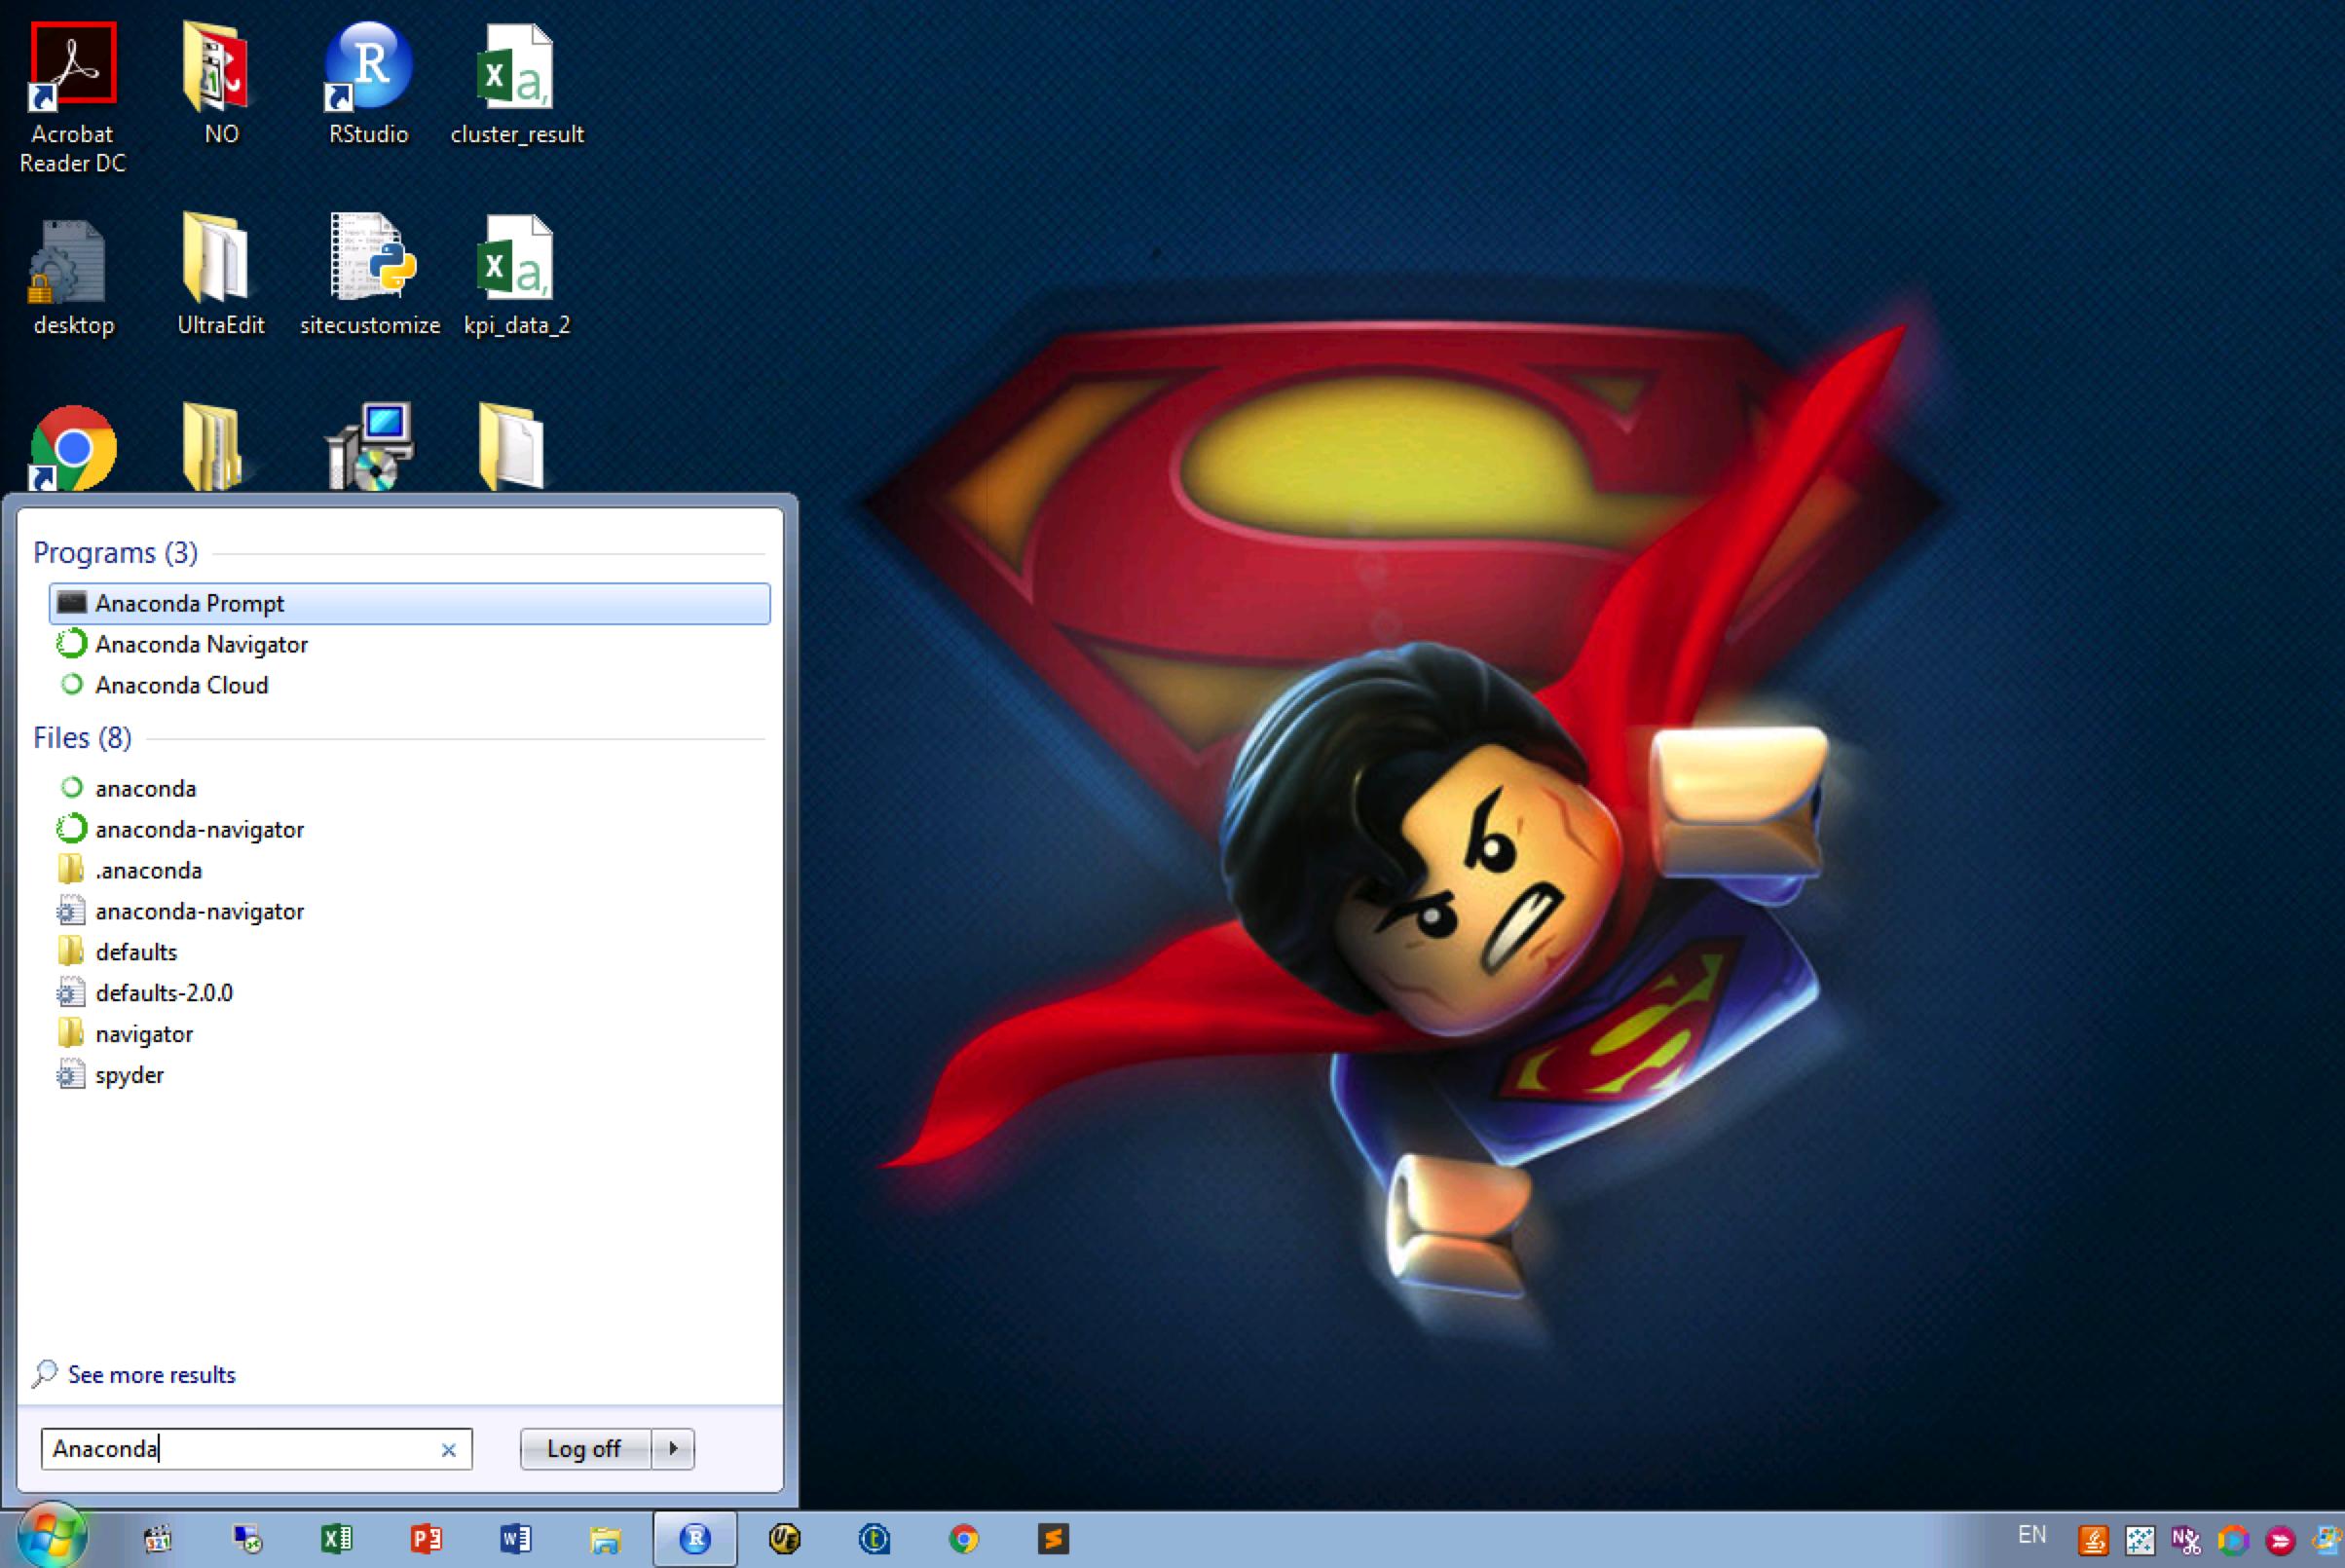Open Anaconda Prompt from search results
This screenshot has height=1568, width=2345.
[409, 604]
